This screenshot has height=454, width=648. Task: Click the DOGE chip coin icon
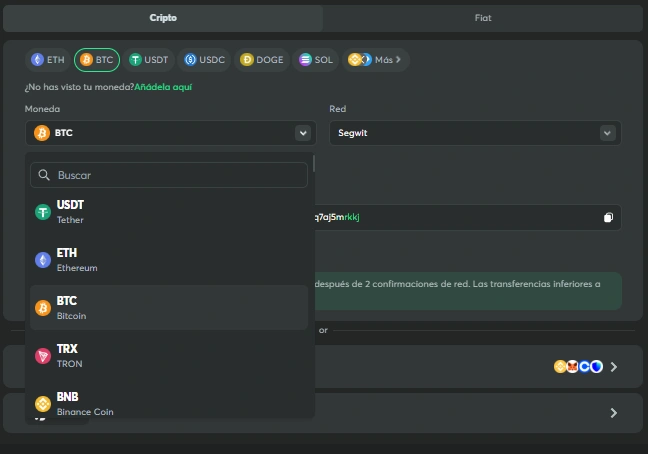click(x=247, y=60)
